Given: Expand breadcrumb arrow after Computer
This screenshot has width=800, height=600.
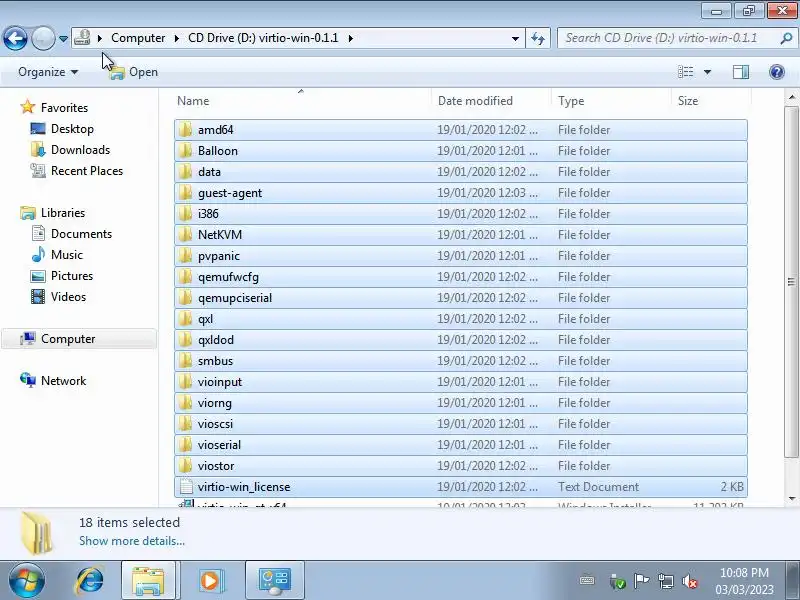Looking at the screenshot, I should point(177,38).
